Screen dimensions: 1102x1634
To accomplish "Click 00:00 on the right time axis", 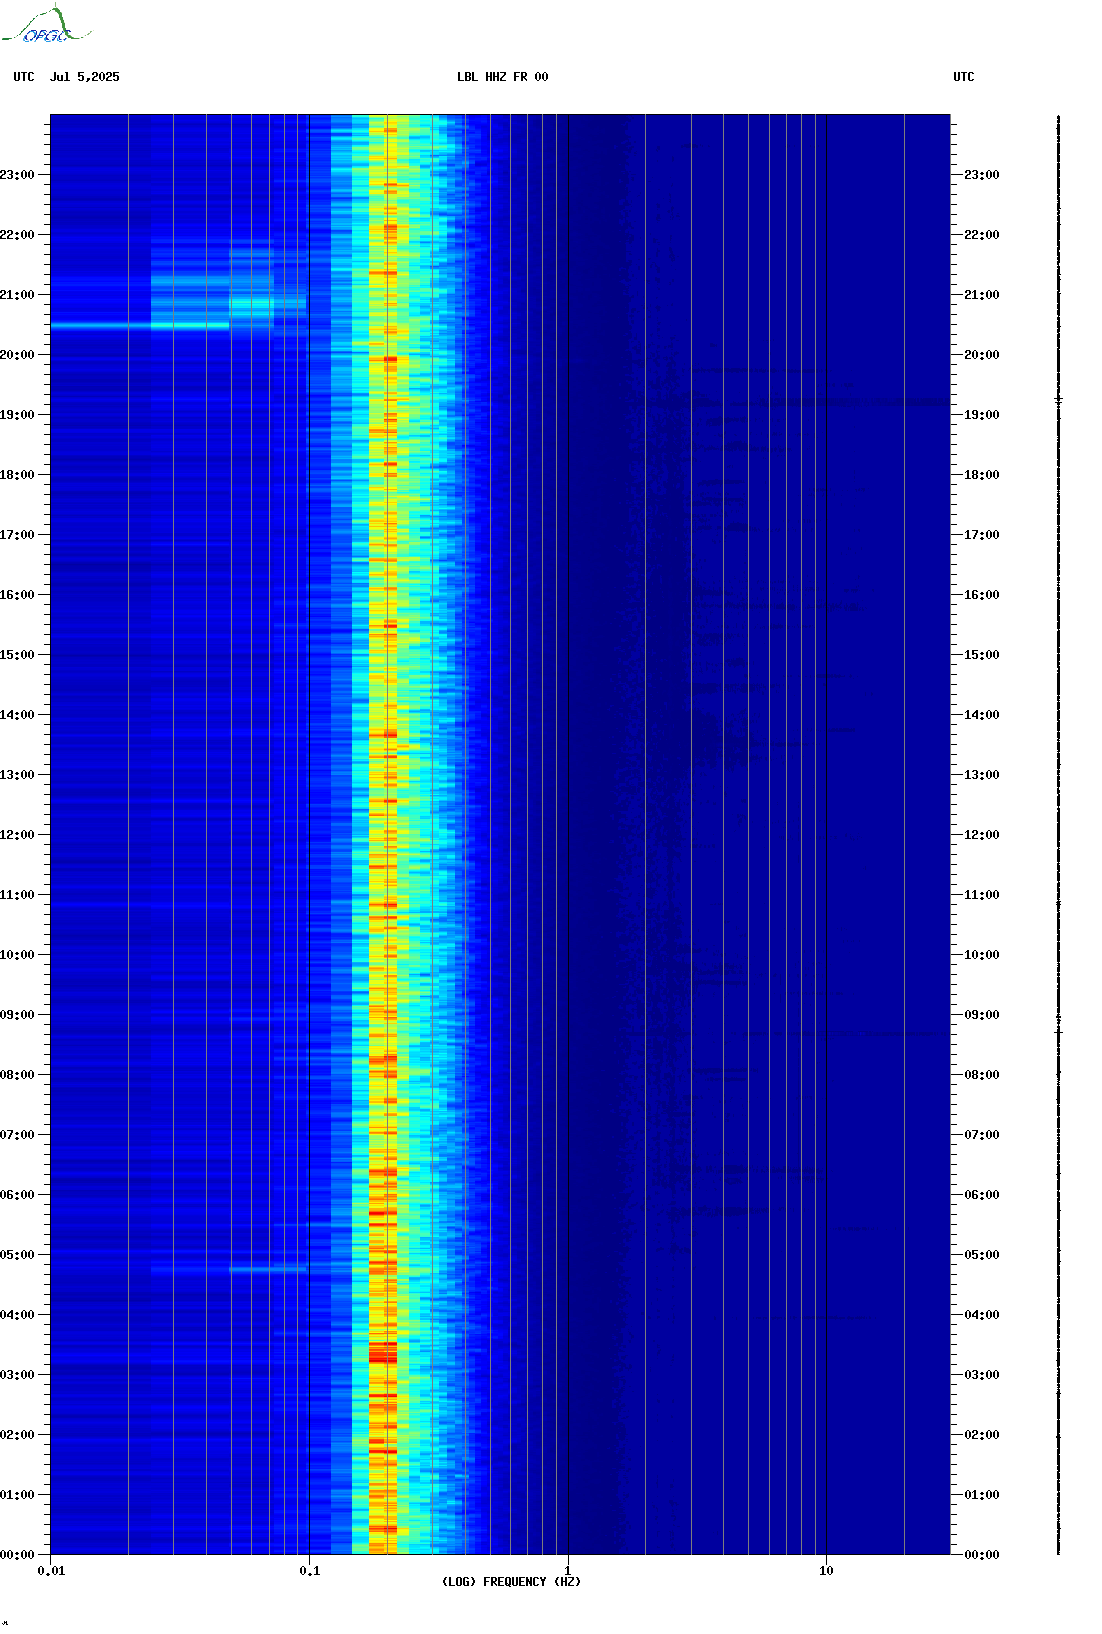I will click(x=981, y=1555).
